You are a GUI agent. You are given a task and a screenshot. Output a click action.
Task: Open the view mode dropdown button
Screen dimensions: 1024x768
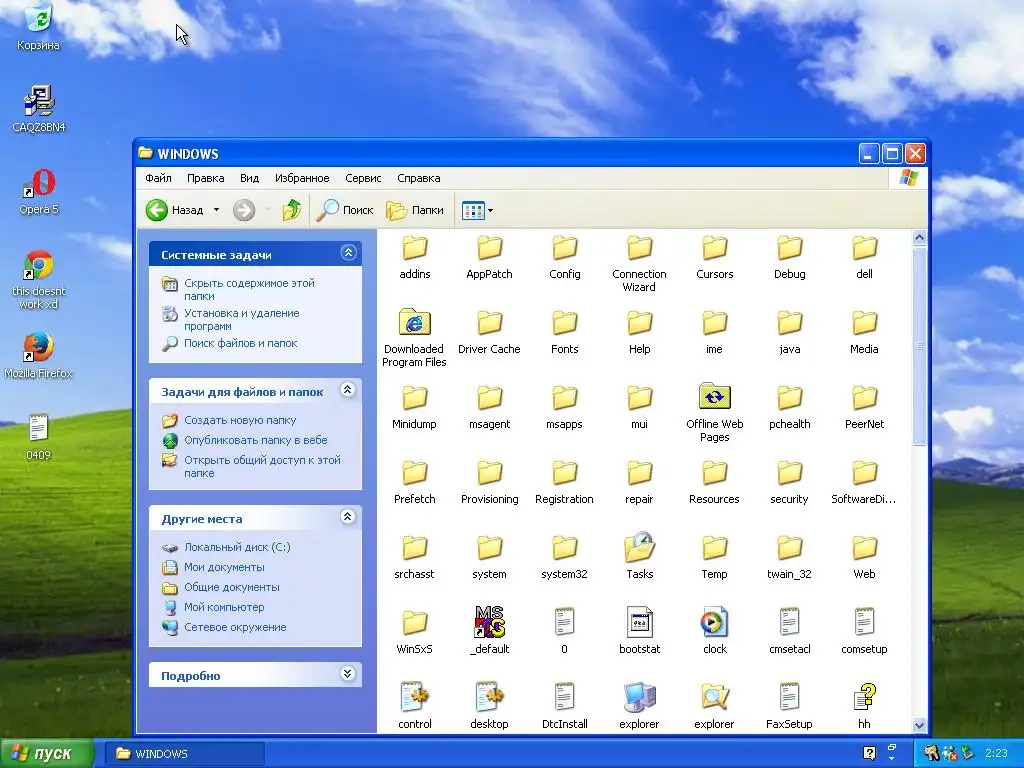477,210
